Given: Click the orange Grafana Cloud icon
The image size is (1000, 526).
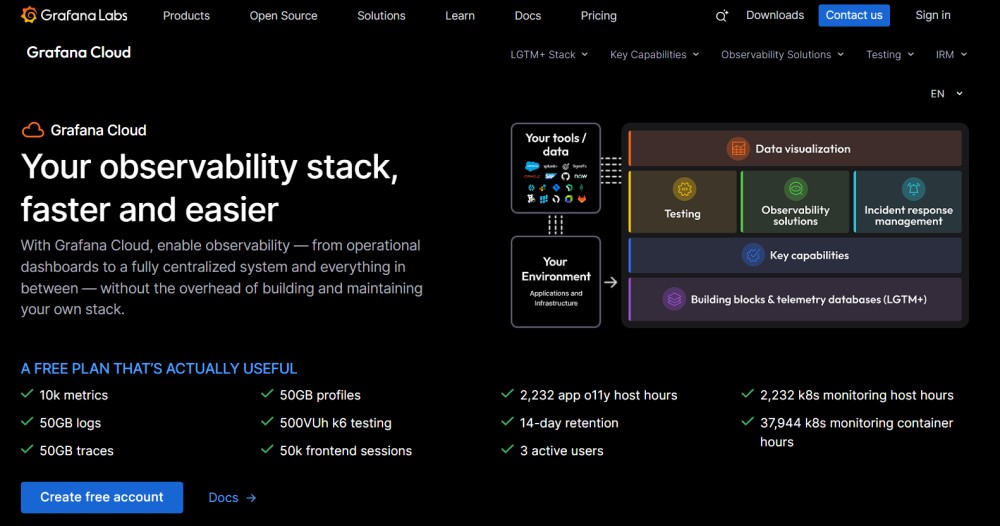Looking at the screenshot, I should click(33, 130).
